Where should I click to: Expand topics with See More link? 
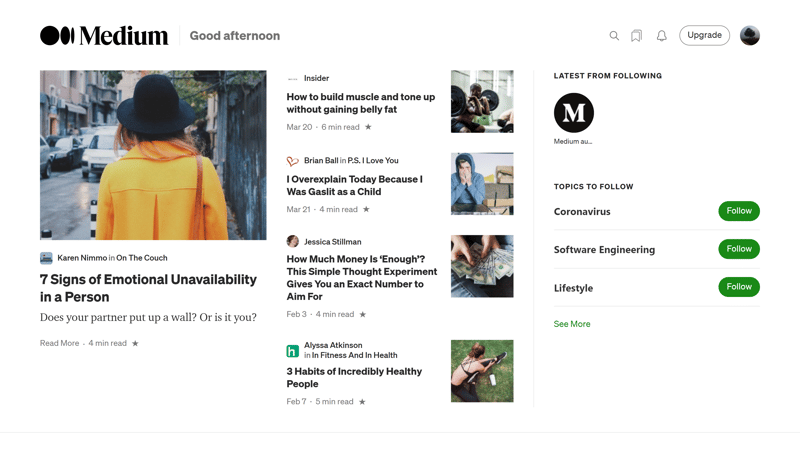(572, 324)
